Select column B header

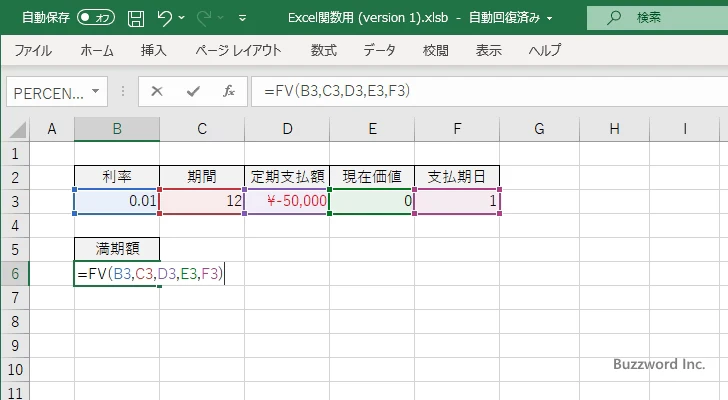(x=117, y=129)
